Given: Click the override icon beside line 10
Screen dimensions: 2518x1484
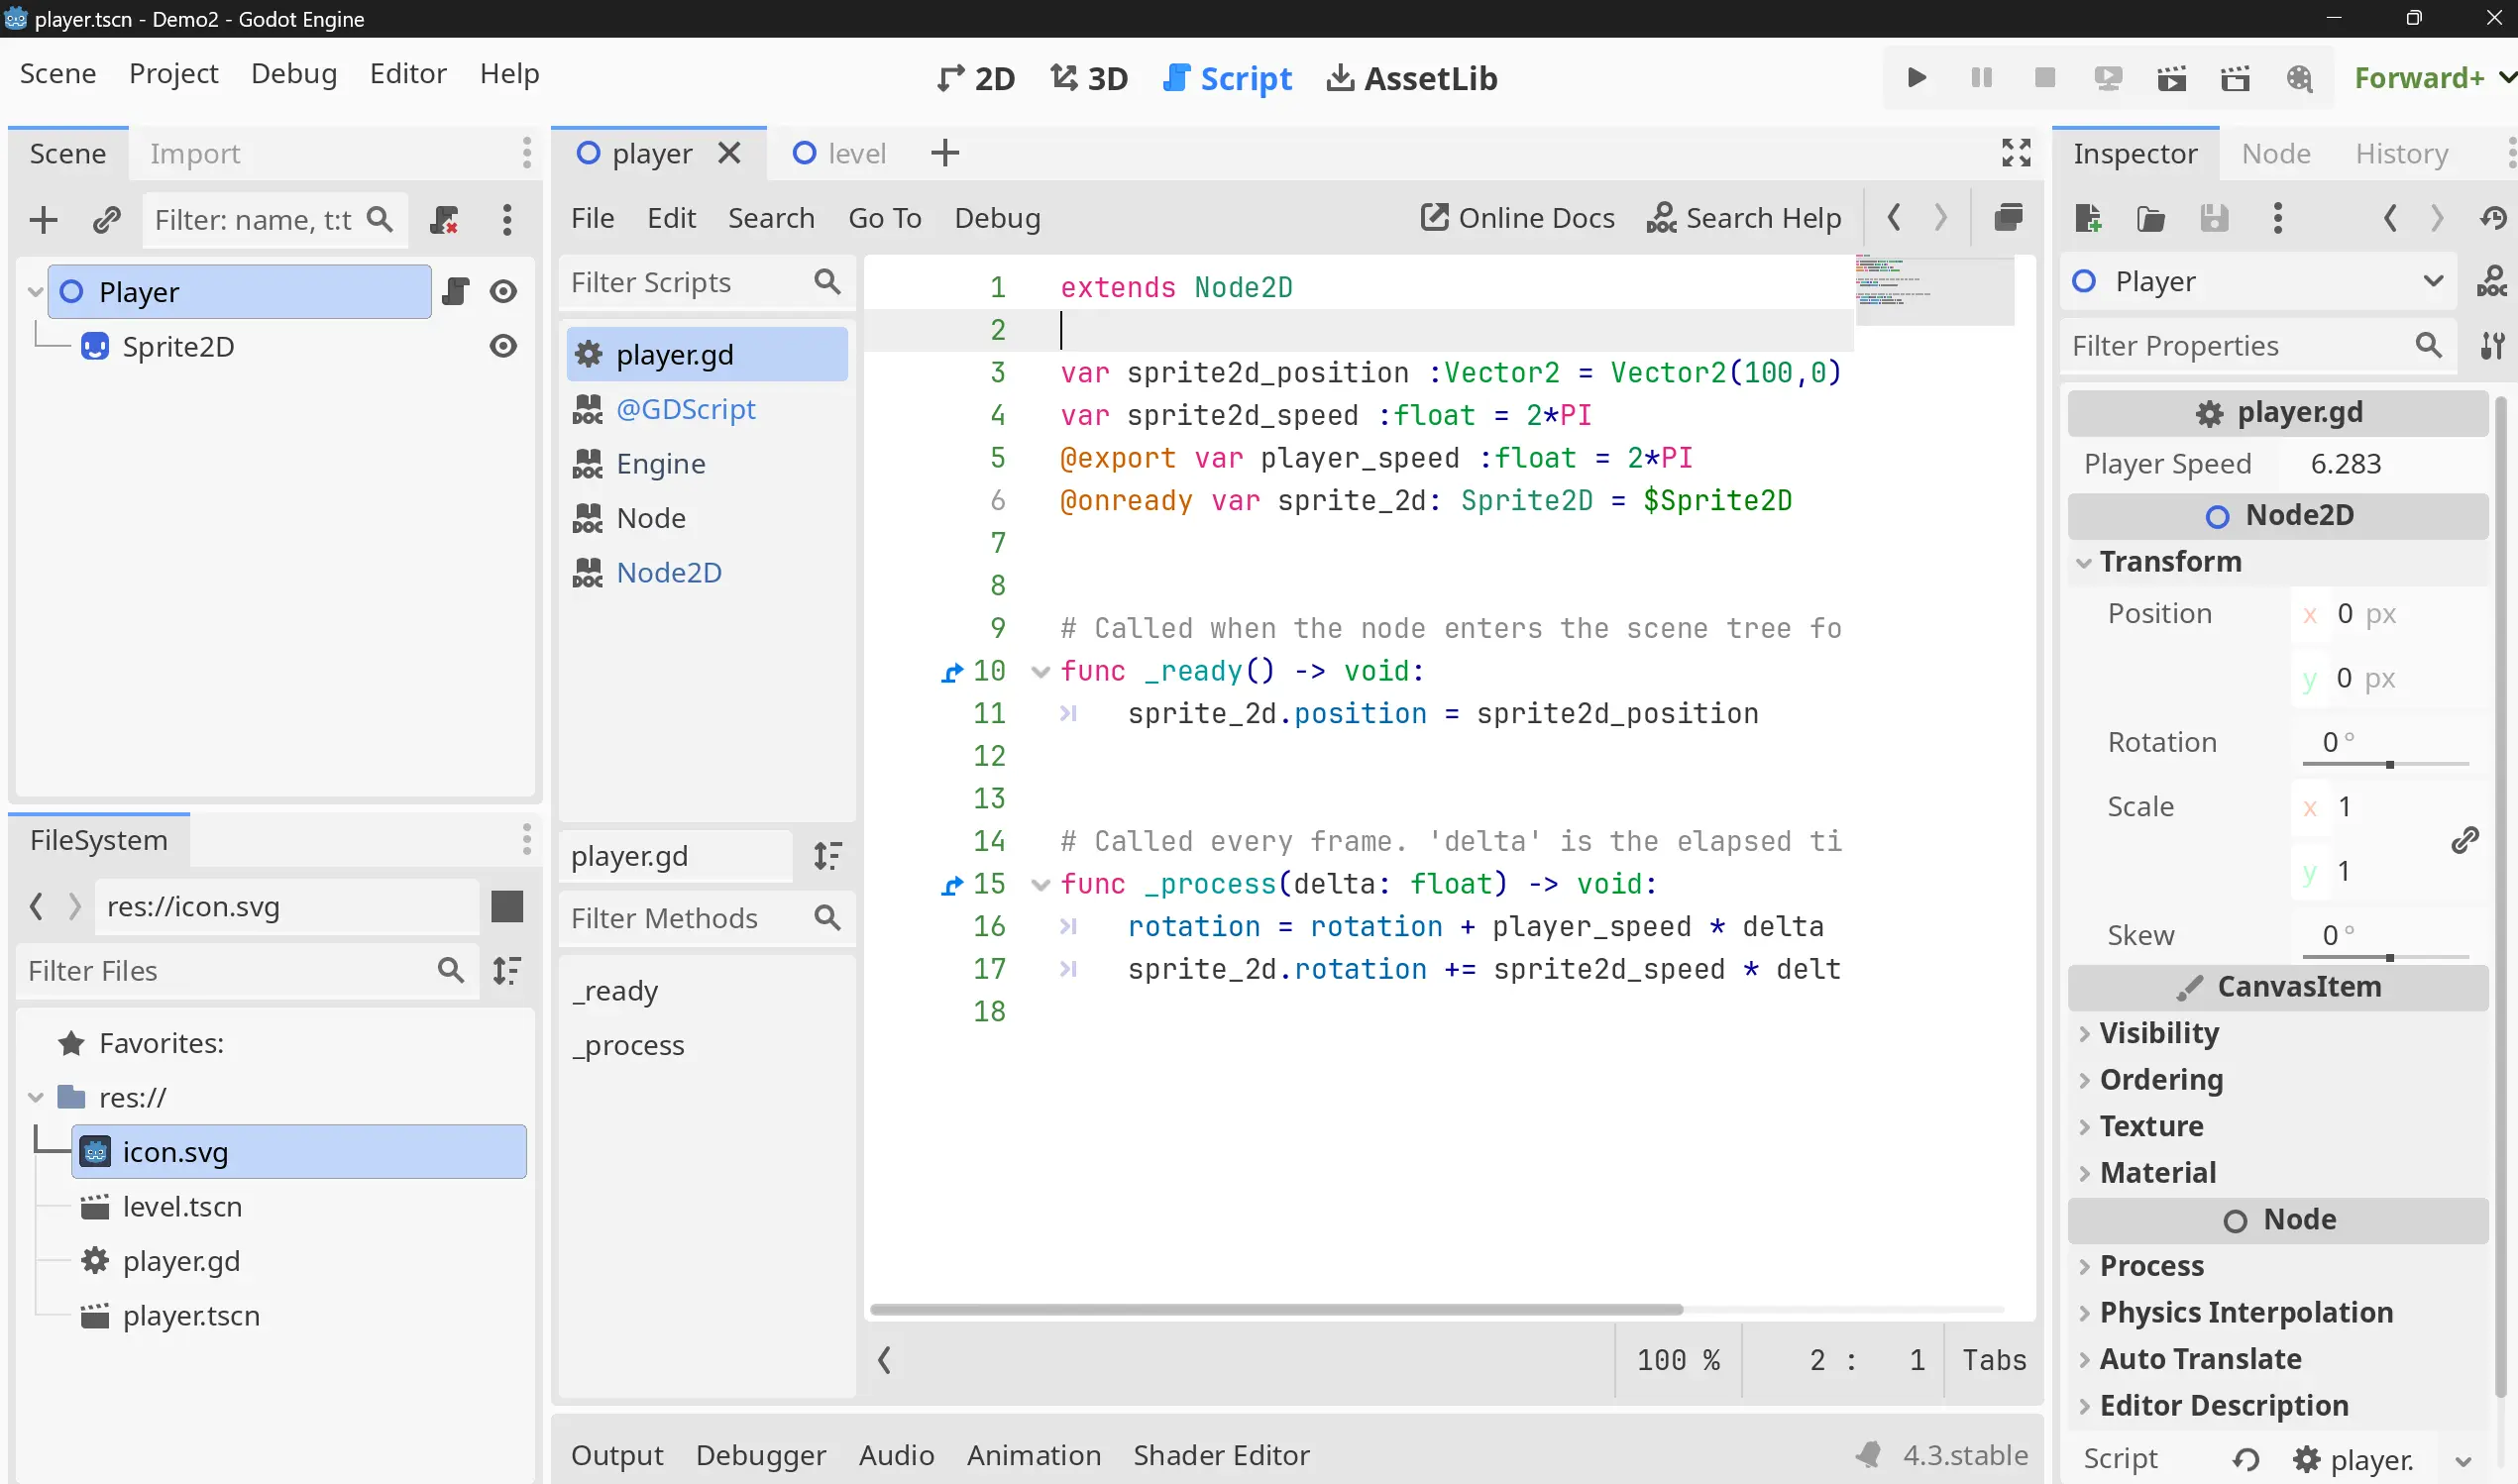Looking at the screenshot, I should [x=952, y=672].
